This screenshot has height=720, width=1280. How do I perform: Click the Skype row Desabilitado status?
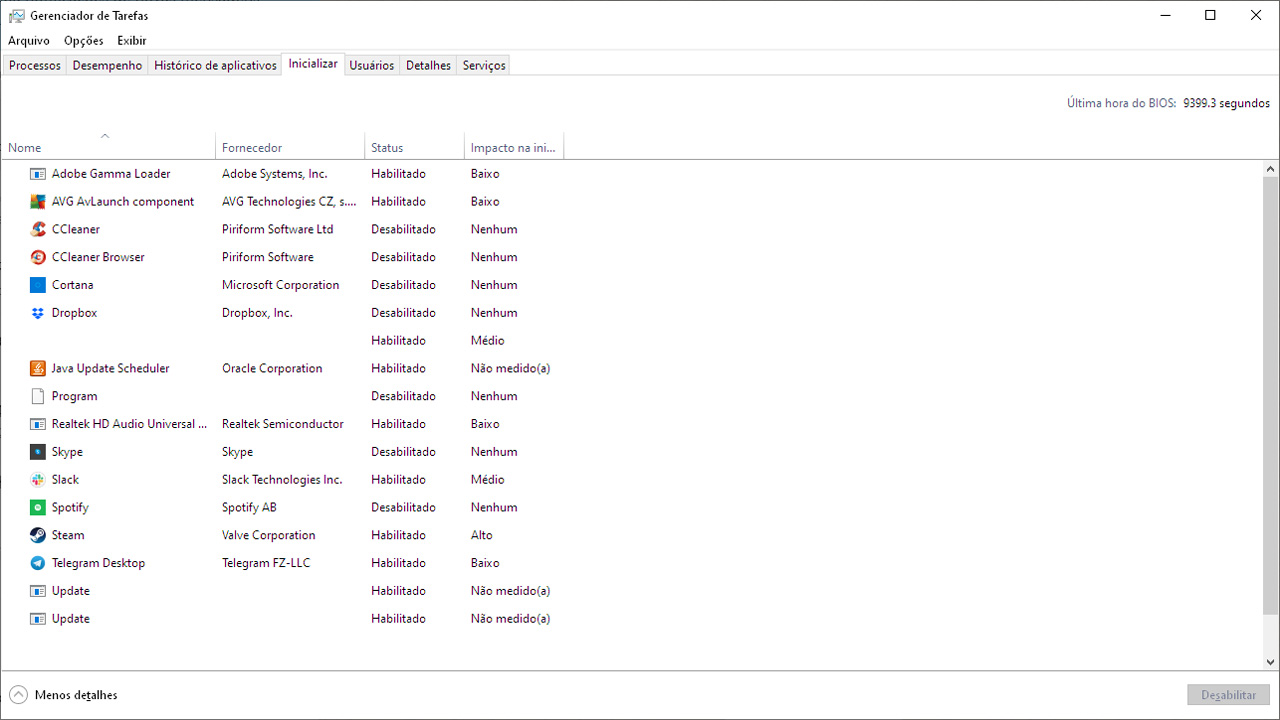[403, 452]
